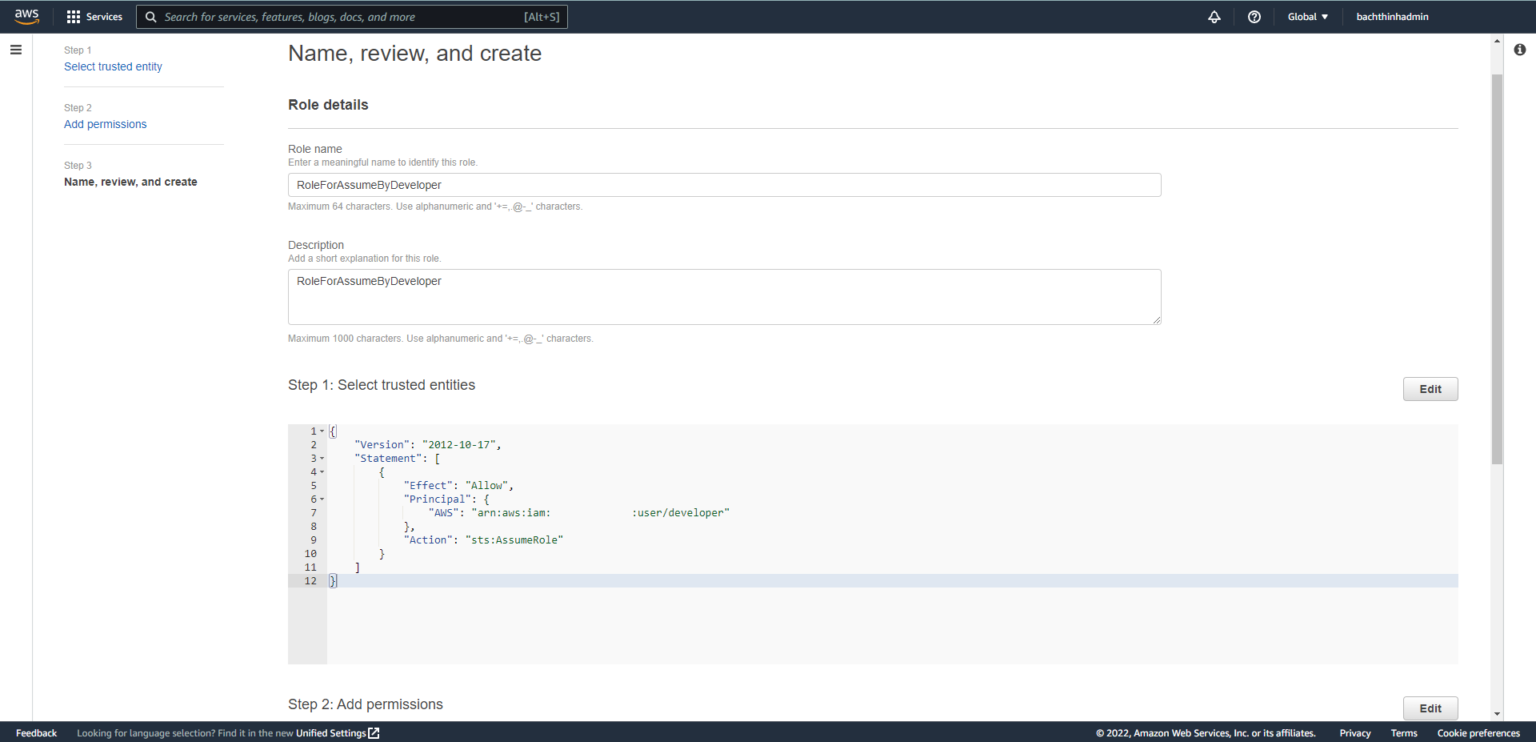
Task: Toggle the hamburger side navigation menu
Action: (16, 50)
